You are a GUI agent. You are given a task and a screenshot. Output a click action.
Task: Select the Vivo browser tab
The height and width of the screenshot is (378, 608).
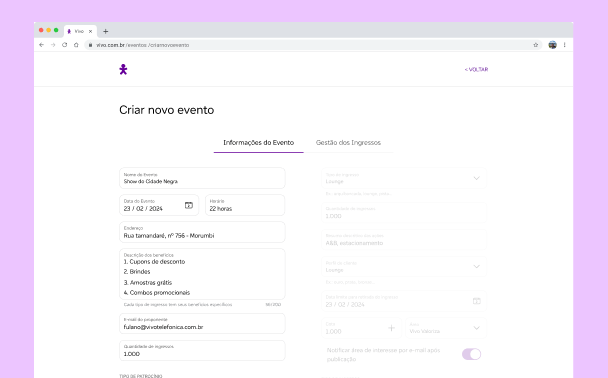80,31
